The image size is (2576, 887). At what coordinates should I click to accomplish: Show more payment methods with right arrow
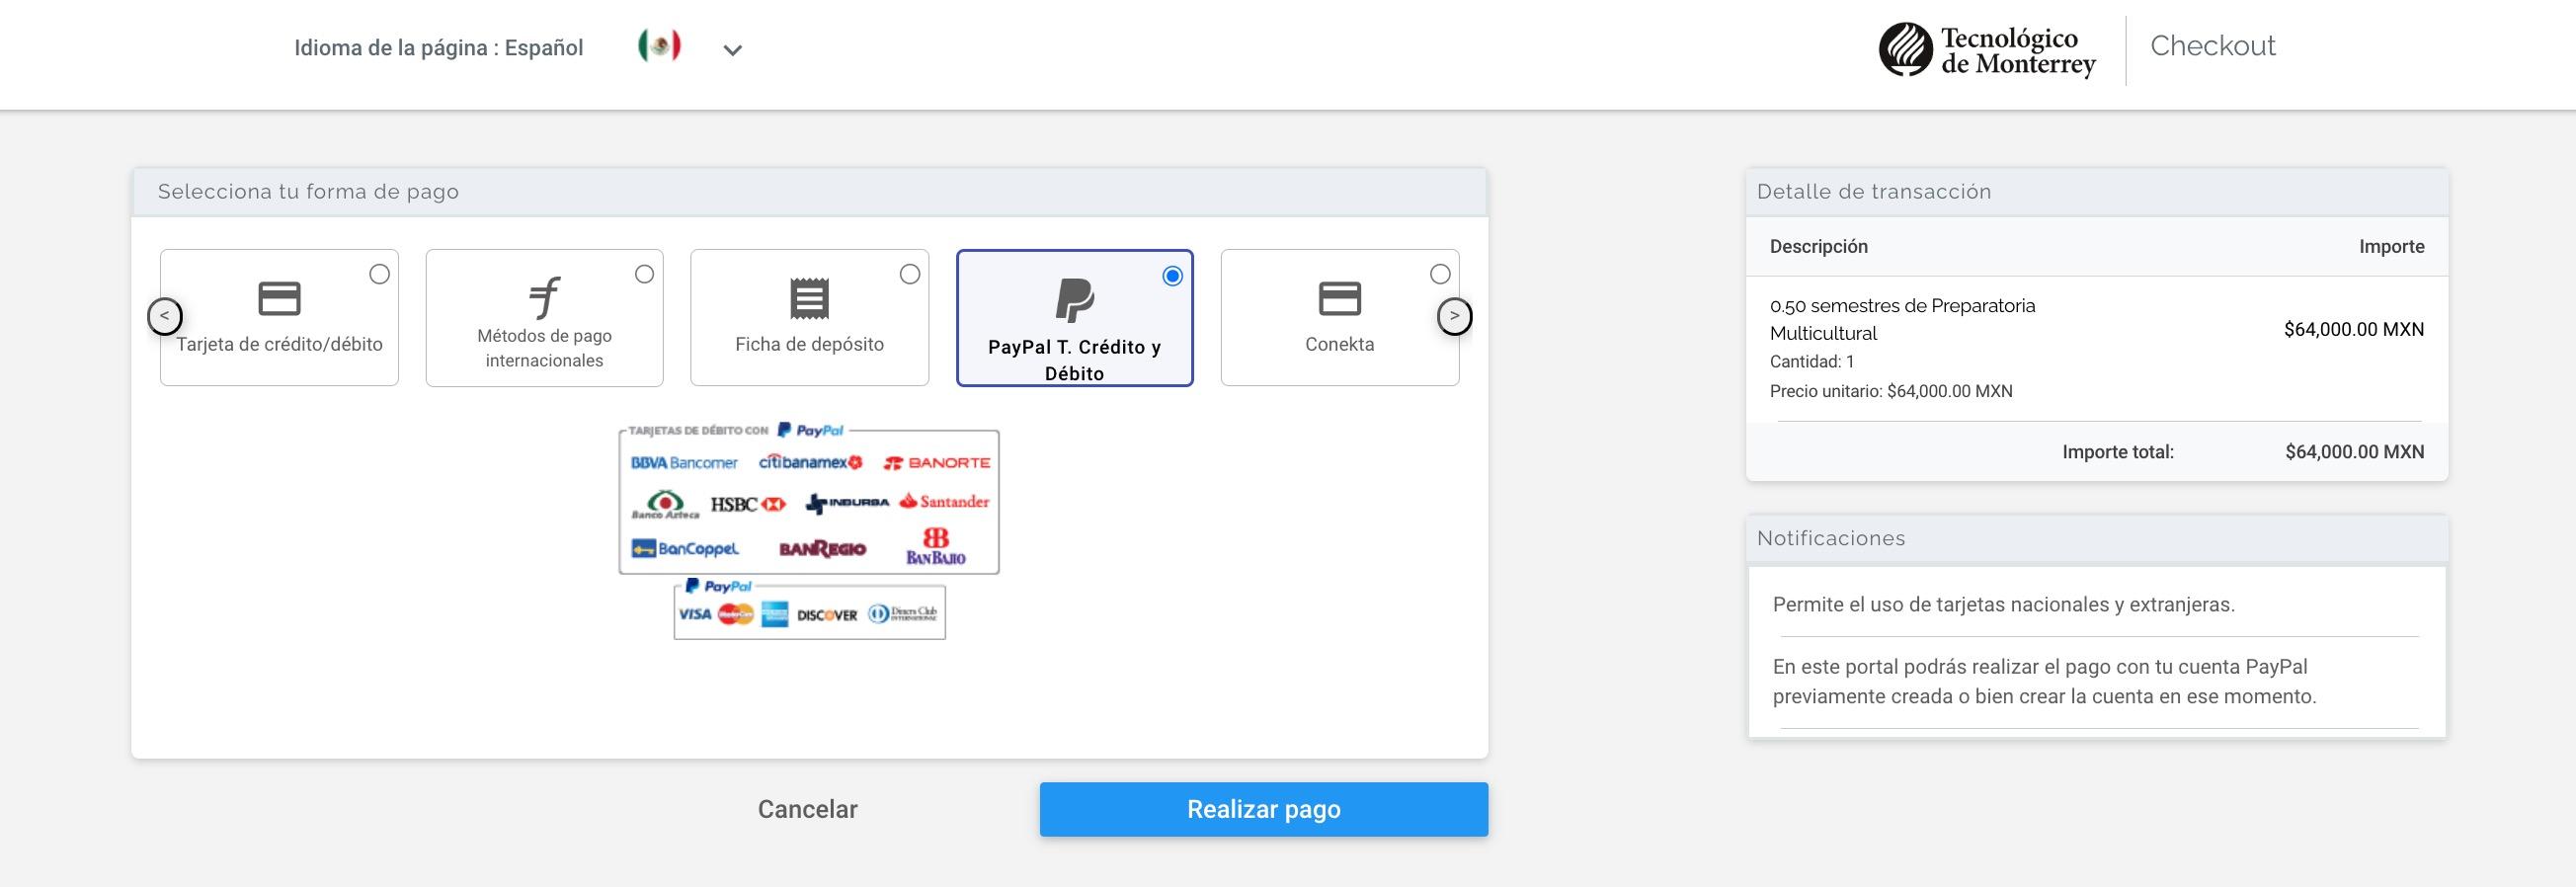pos(1454,316)
